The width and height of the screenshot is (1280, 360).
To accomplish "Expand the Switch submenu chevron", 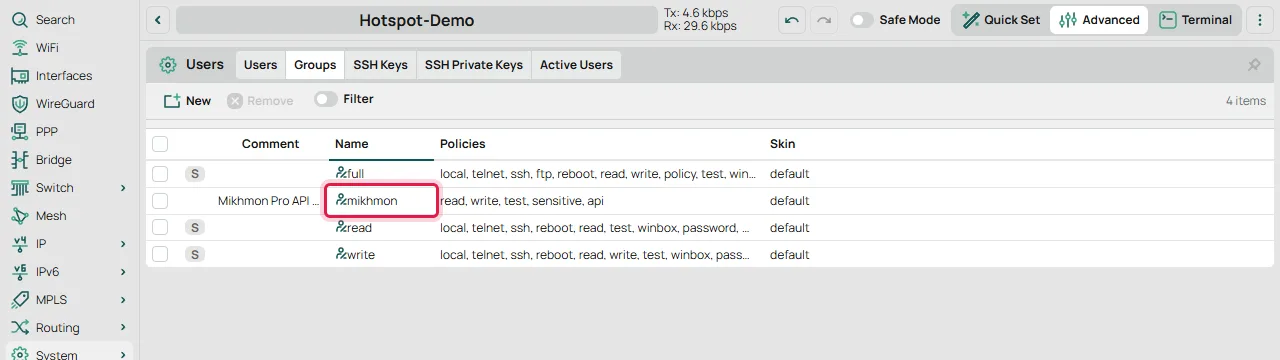I will (x=123, y=188).
